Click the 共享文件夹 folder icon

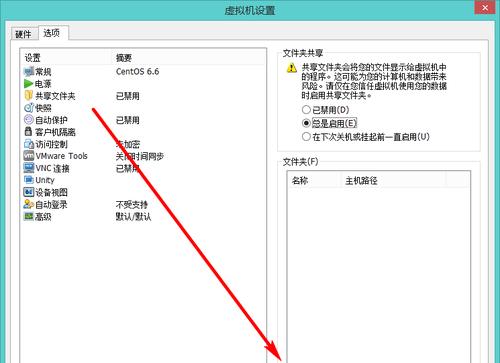[29, 96]
